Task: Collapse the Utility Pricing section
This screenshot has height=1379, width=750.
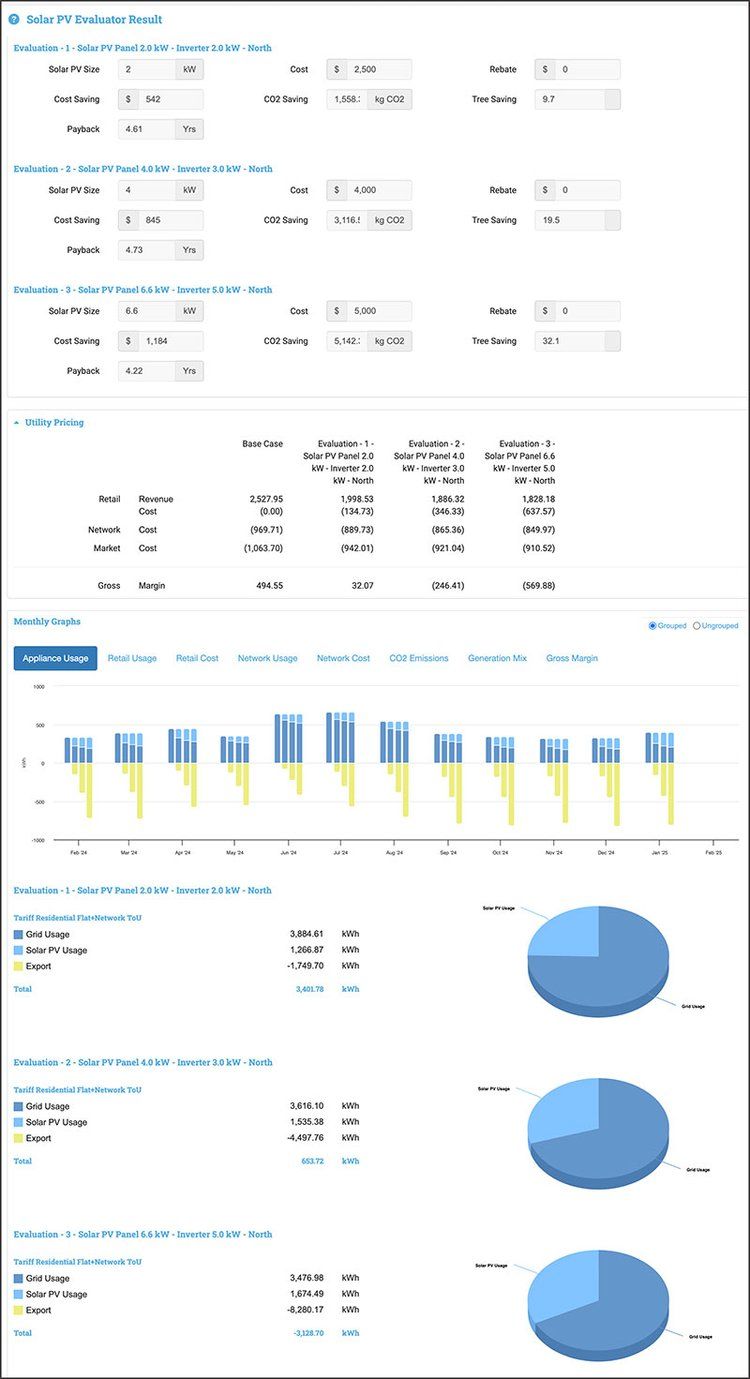Action: pos(17,423)
